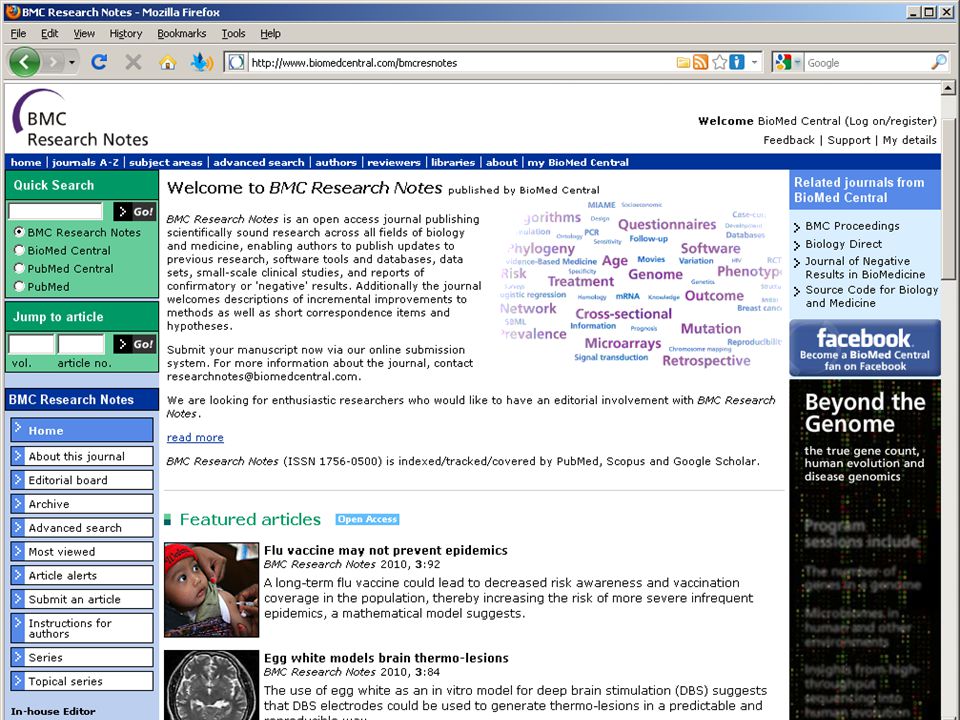Screen dimensions: 960x720
Task: Click the flu vaccine article thumbnail
Action: 211,589
